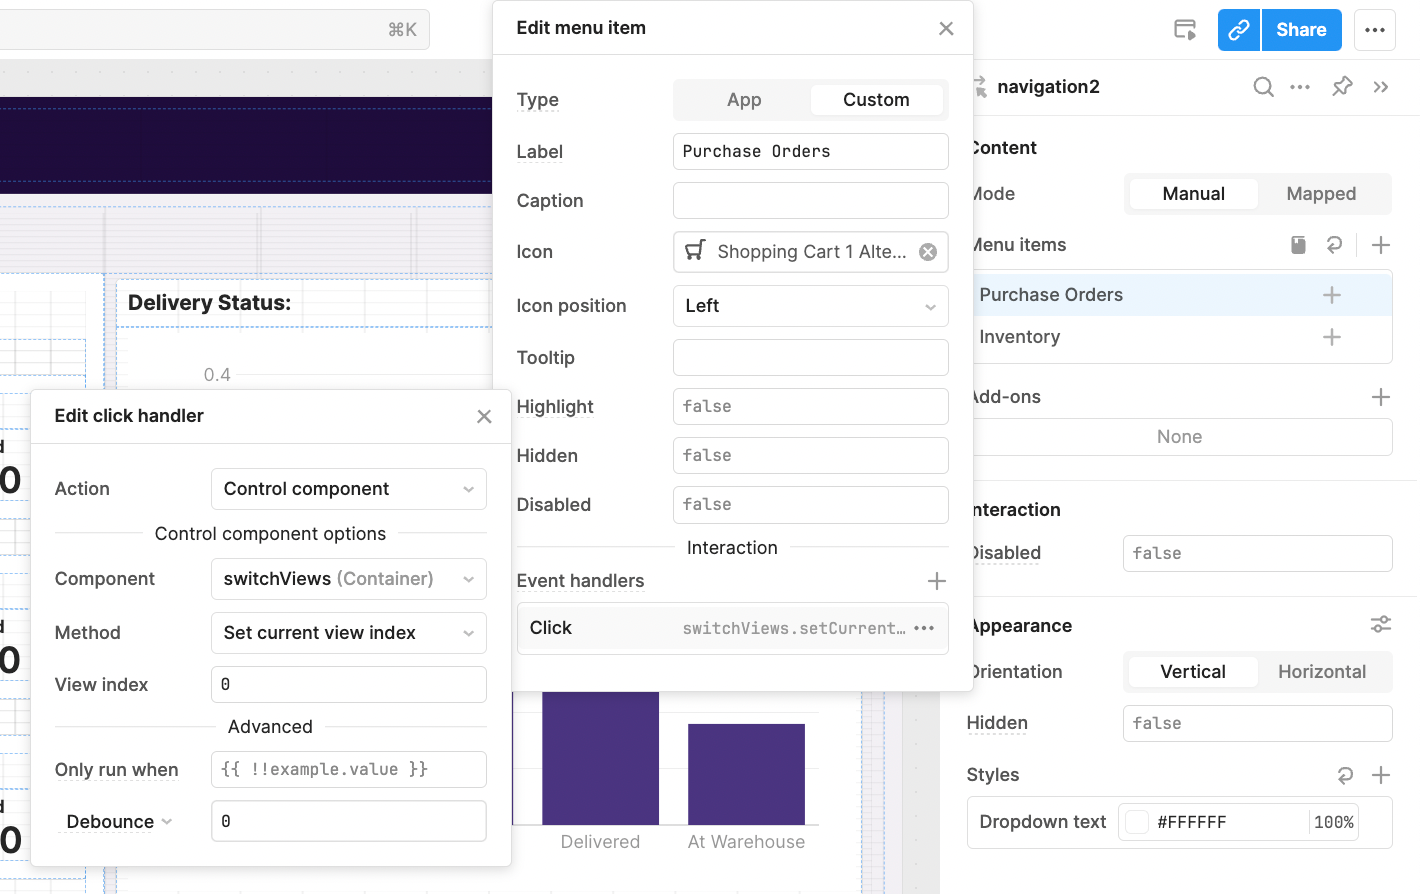Click the menu items book icon

click(x=1298, y=245)
